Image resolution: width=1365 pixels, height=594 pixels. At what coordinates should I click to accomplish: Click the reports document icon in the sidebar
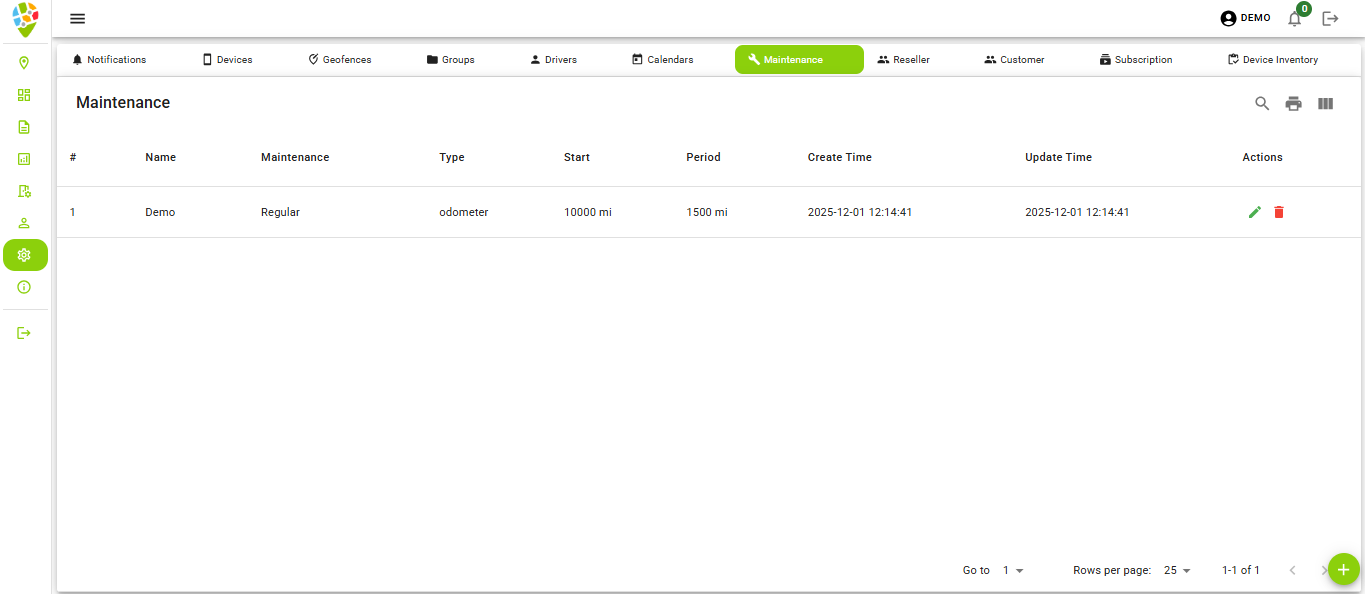click(x=24, y=127)
